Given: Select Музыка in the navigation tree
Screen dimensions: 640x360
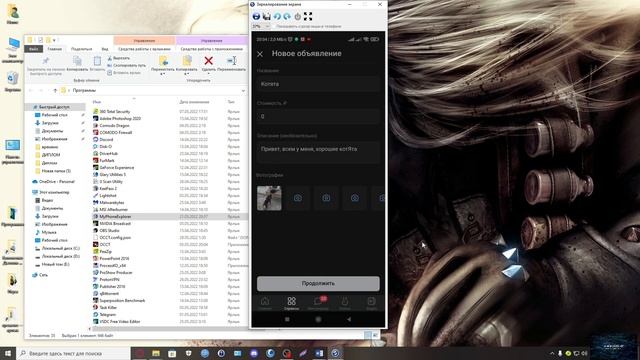Looking at the screenshot, I should point(45,232).
